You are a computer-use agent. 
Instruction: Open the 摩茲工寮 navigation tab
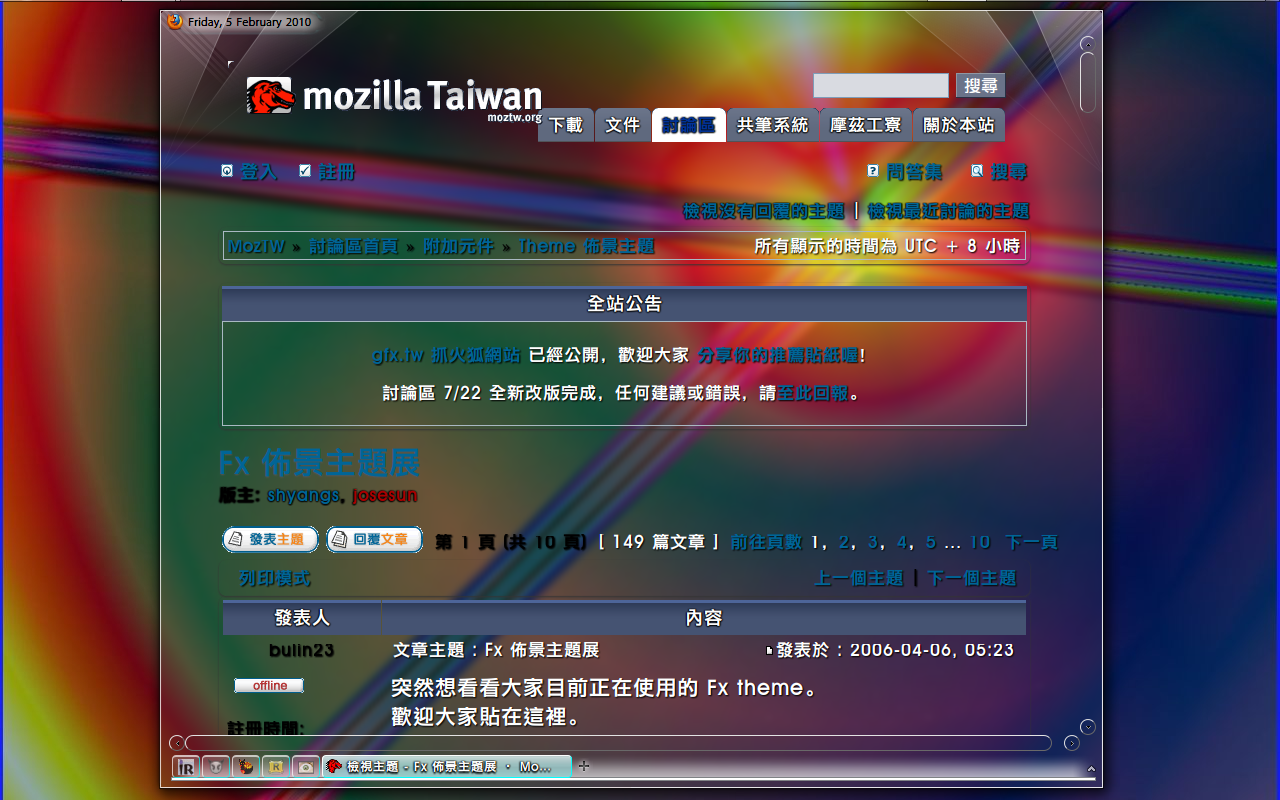tap(866, 125)
